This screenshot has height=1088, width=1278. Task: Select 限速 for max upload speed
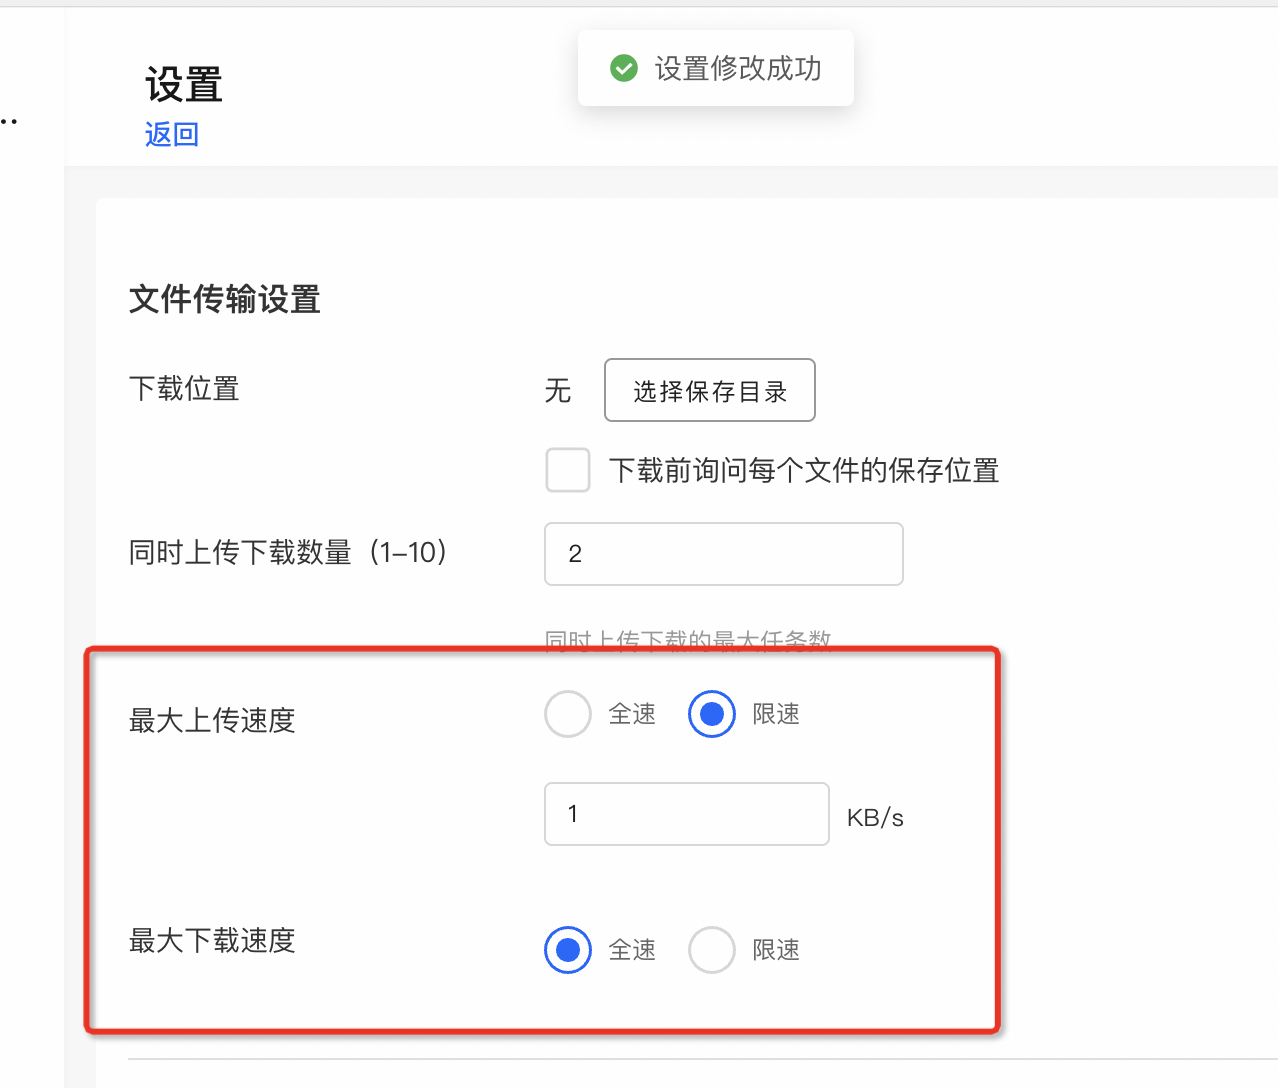pyautogui.click(x=712, y=714)
